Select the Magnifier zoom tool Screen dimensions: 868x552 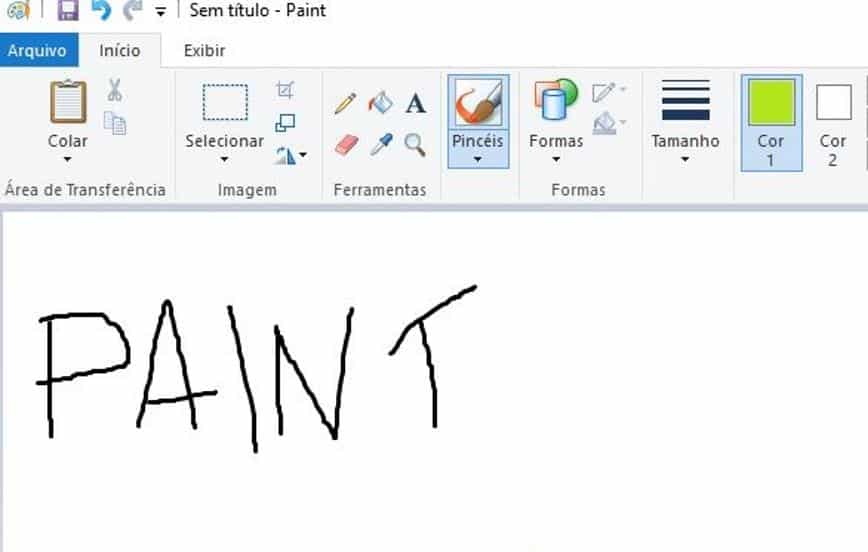pyautogui.click(x=415, y=145)
